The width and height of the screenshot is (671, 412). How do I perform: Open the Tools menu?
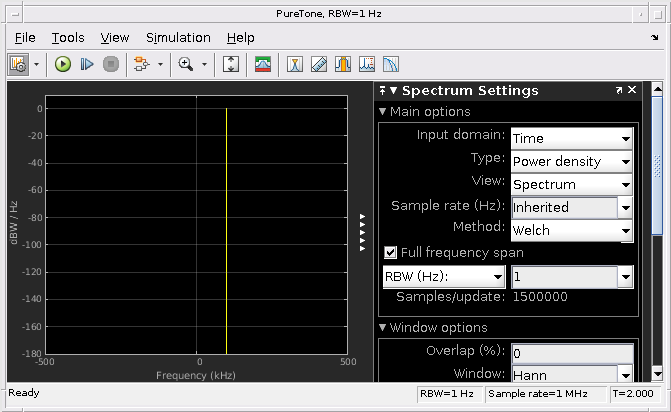click(x=68, y=37)
